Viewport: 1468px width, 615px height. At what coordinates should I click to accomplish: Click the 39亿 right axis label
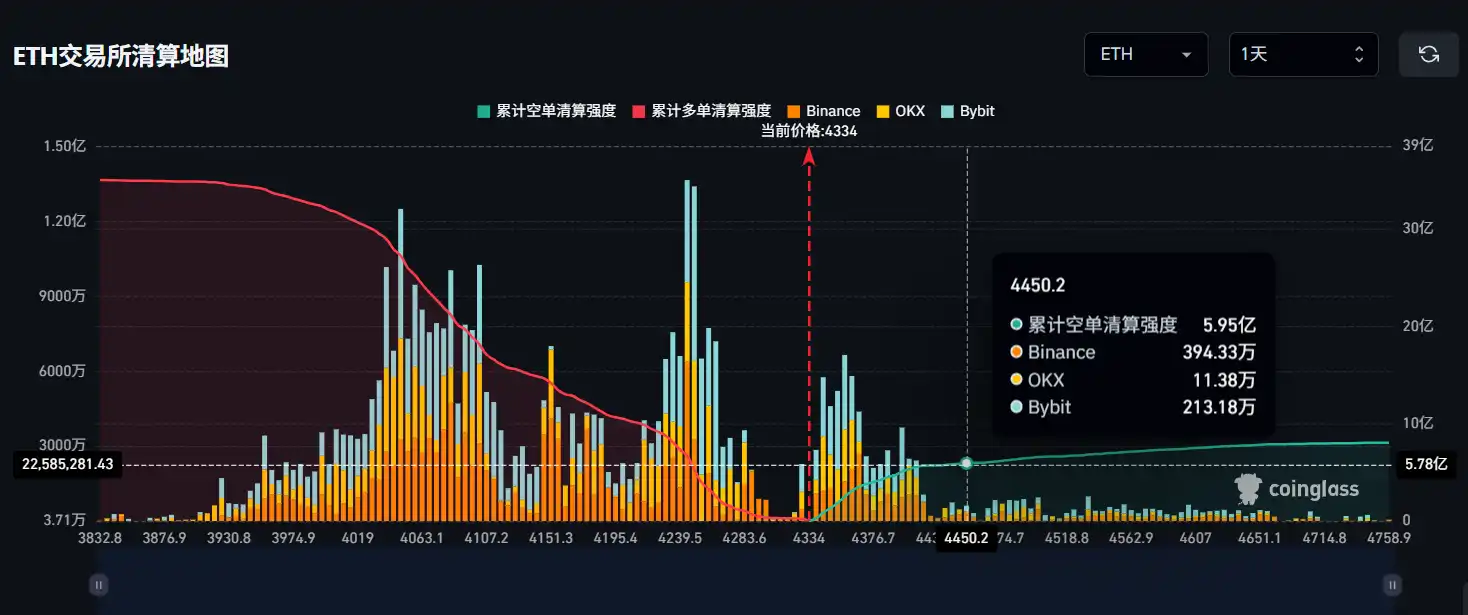click(x=1420, y=146)
